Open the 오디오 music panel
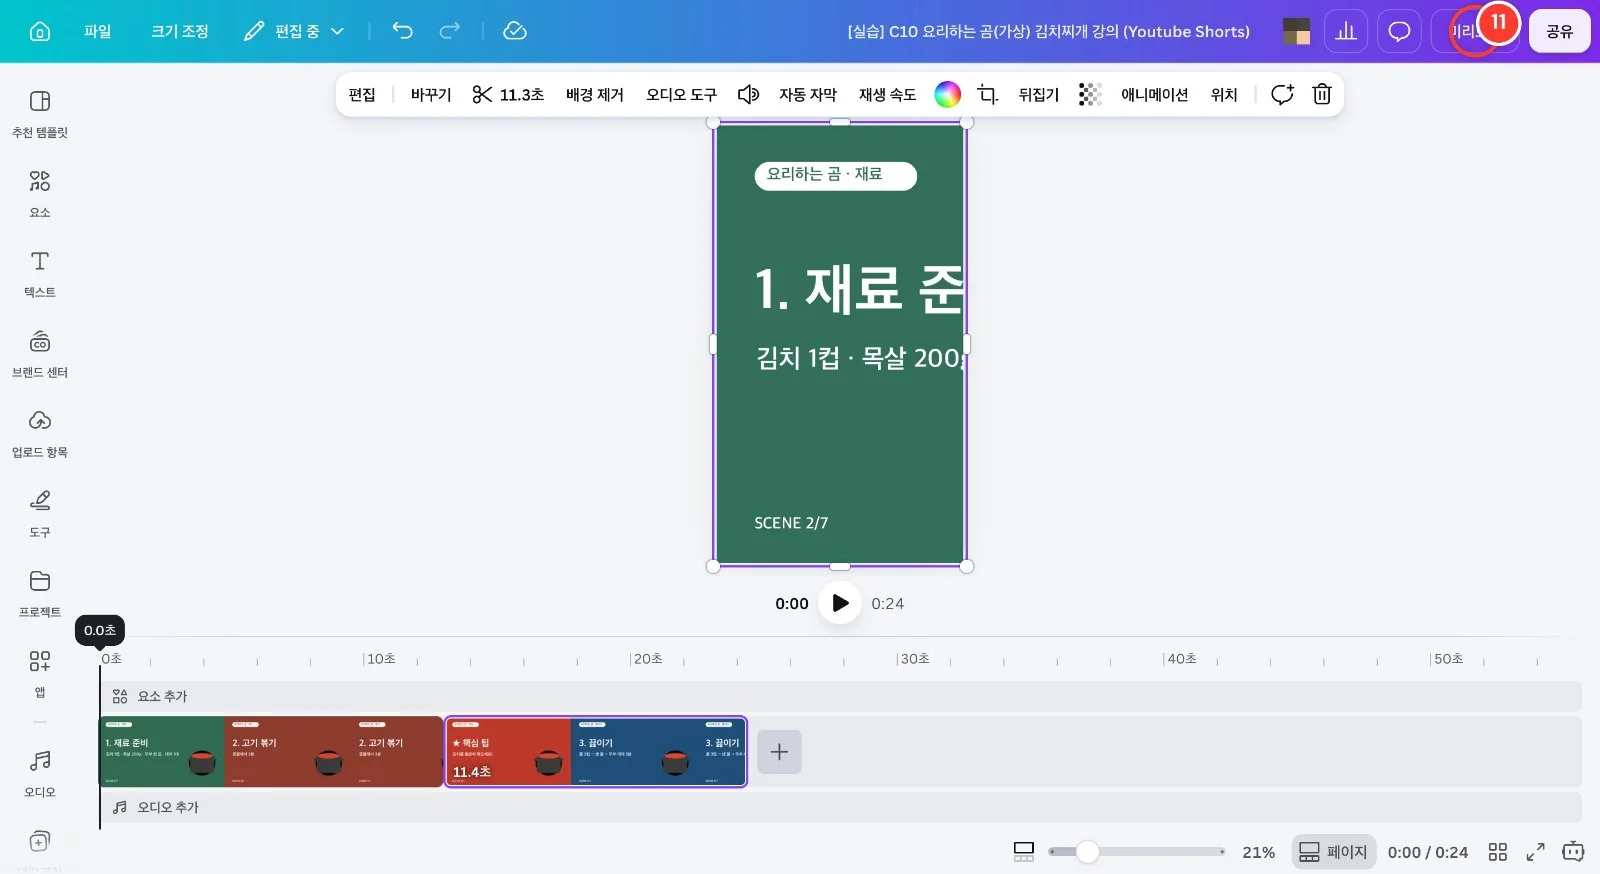The image size is (1600, 874). (40, 773)
